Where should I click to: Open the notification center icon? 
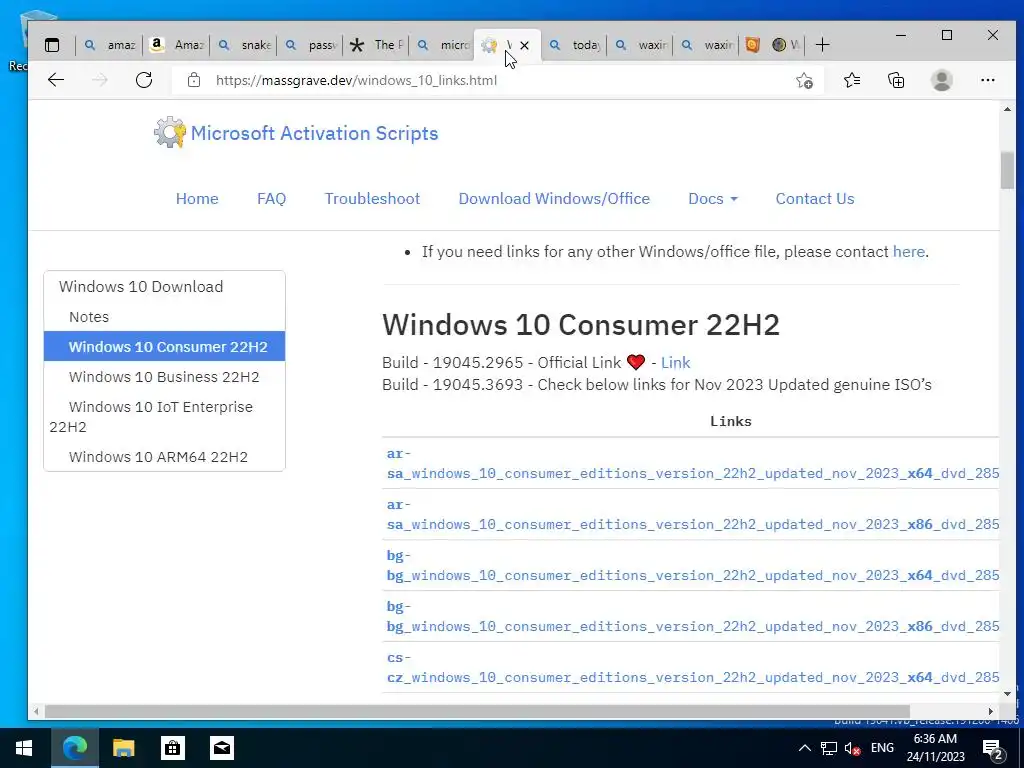point(993,748)
